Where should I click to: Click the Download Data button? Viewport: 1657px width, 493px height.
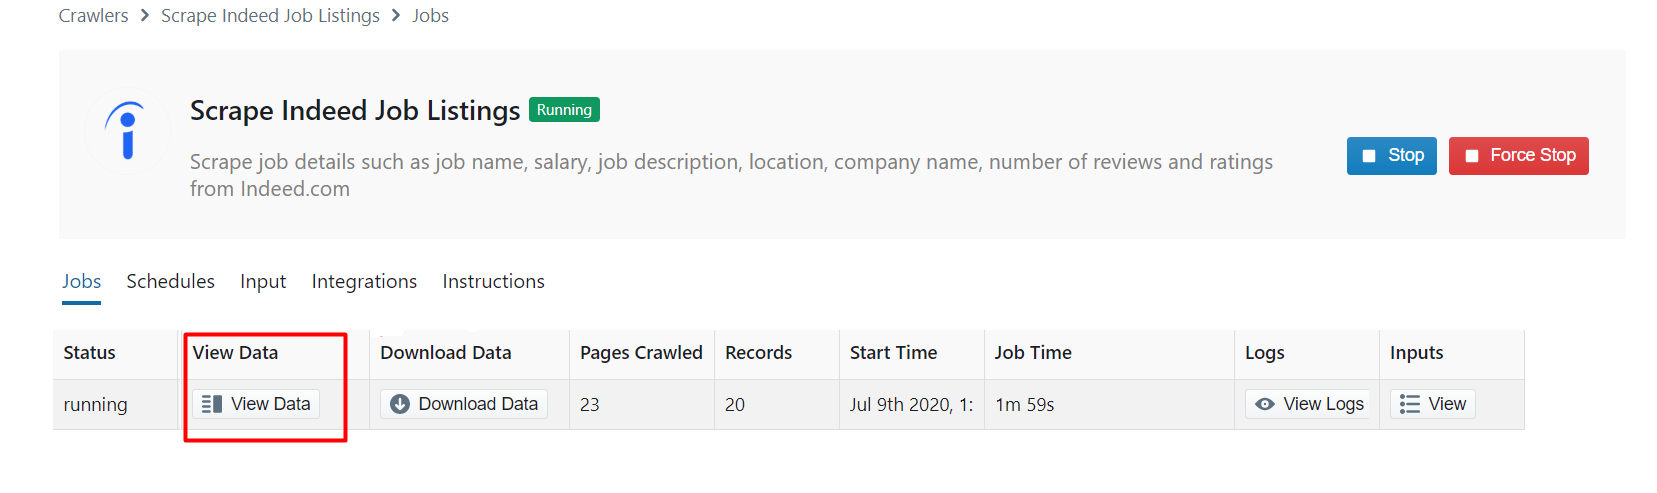click(464, 404)
